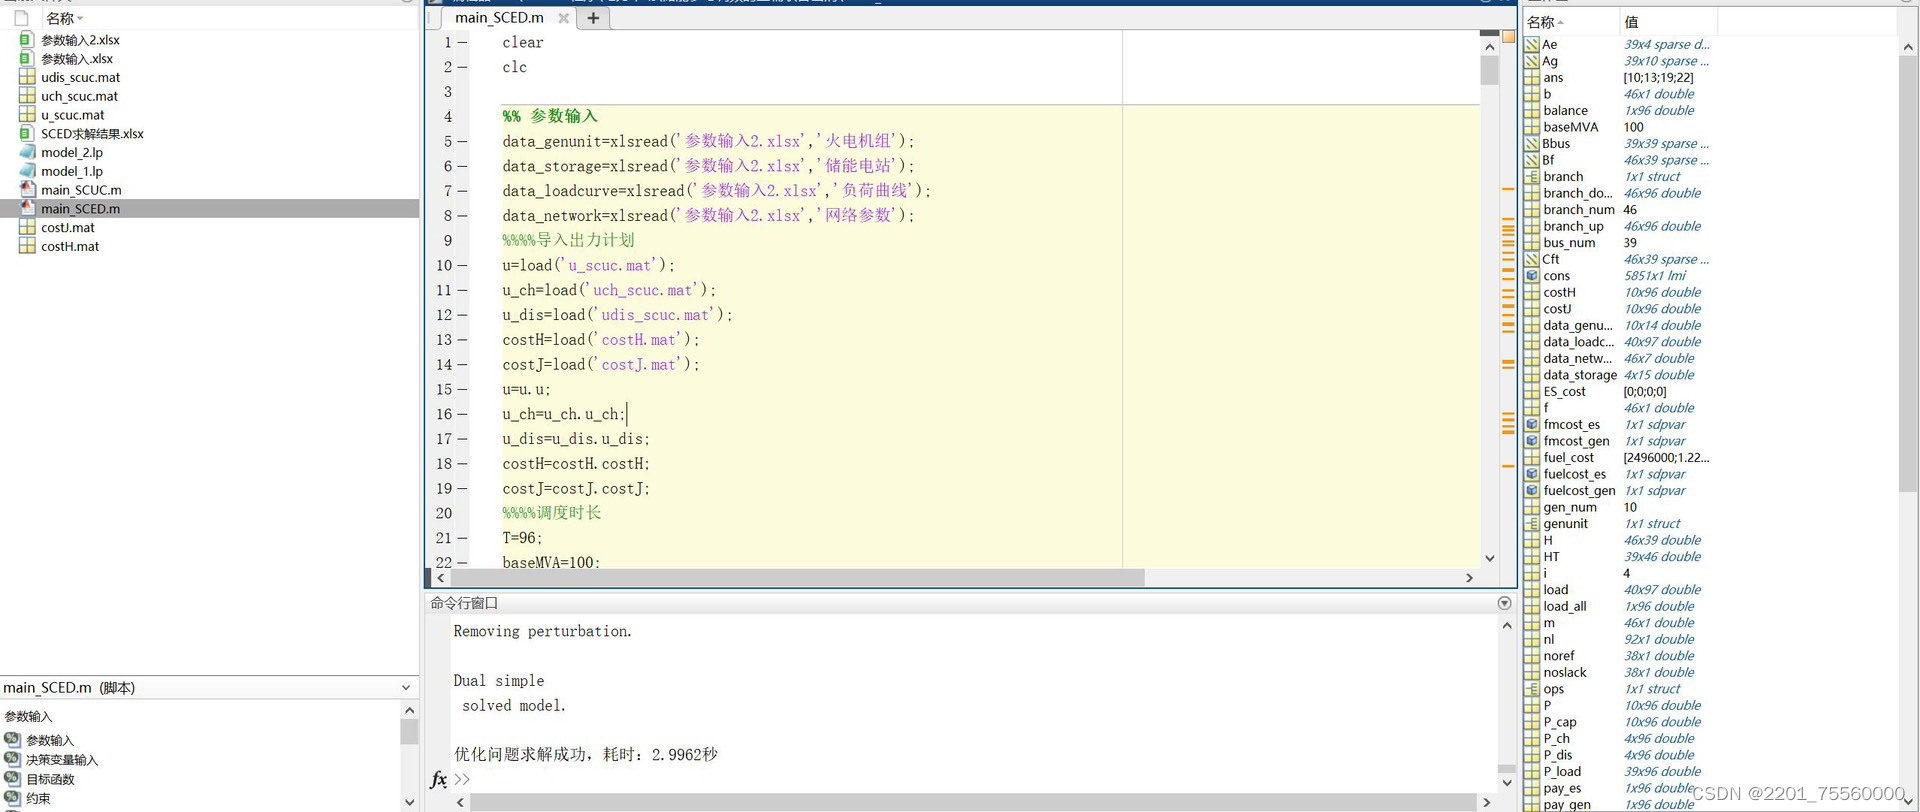The image size is (1920, 812).
Task: Select the u_scuc.mat file icon
Action: [27, 115]
